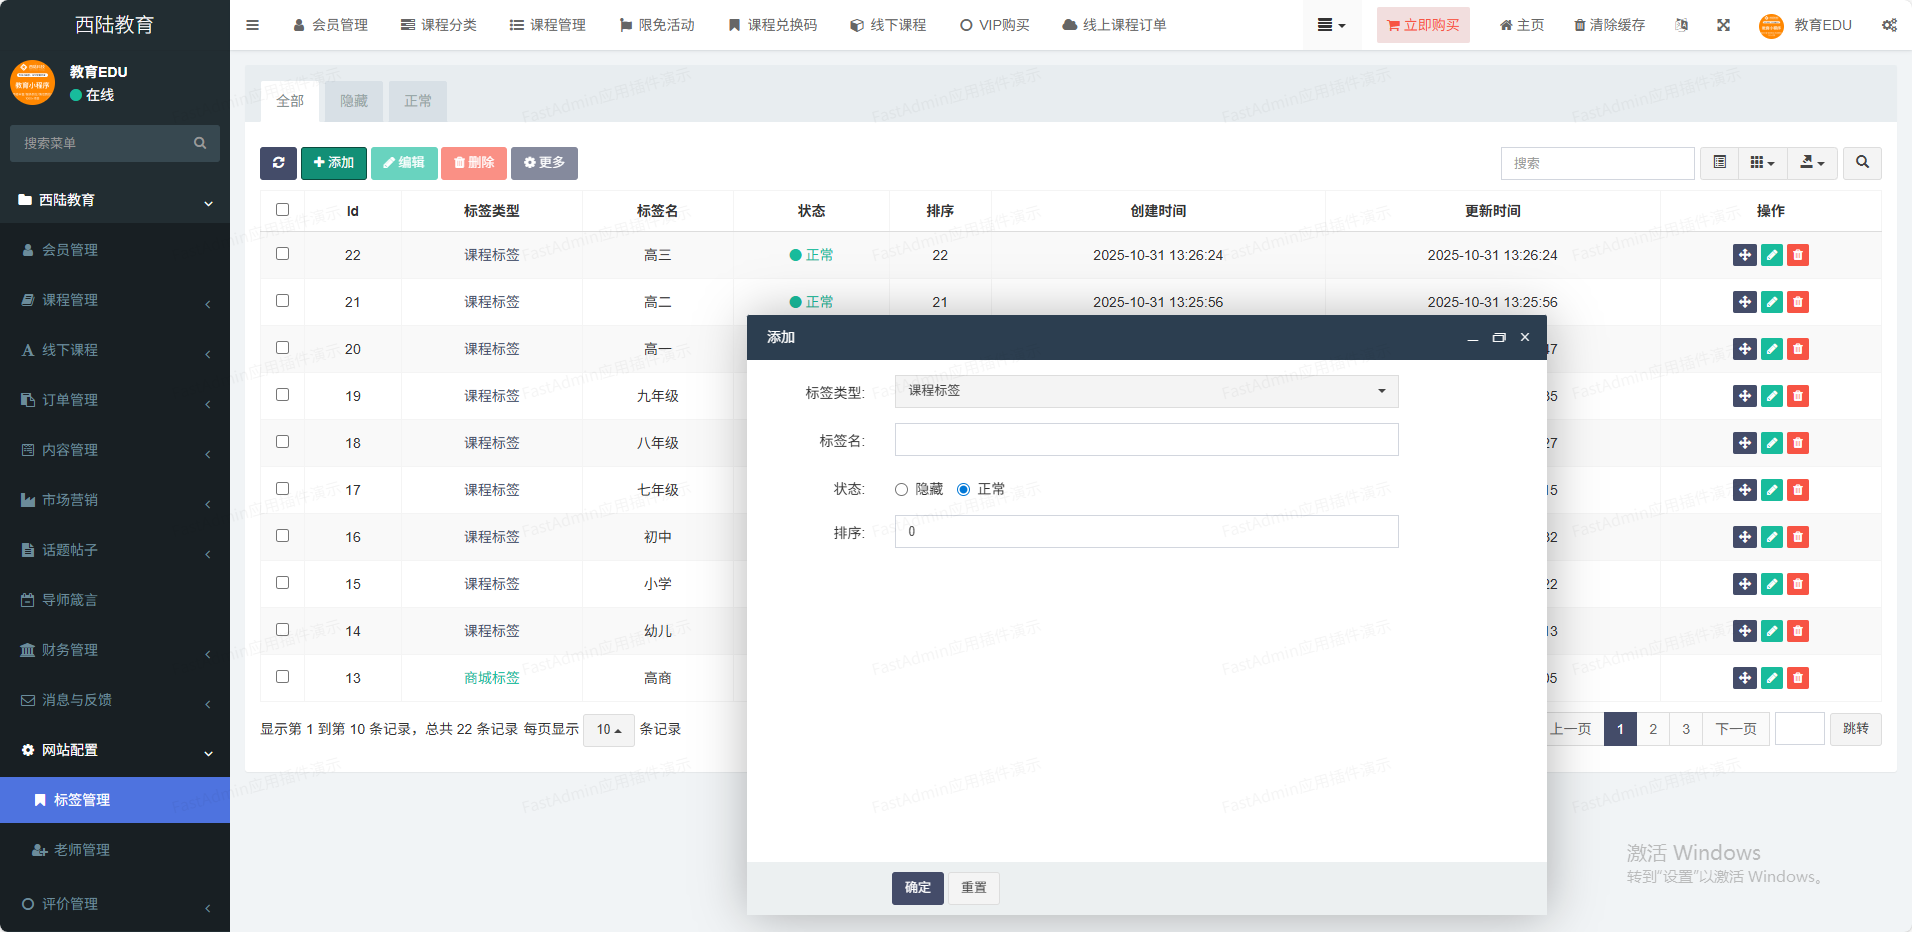Check the checkbox for row 19

click(x=282, y=395)
